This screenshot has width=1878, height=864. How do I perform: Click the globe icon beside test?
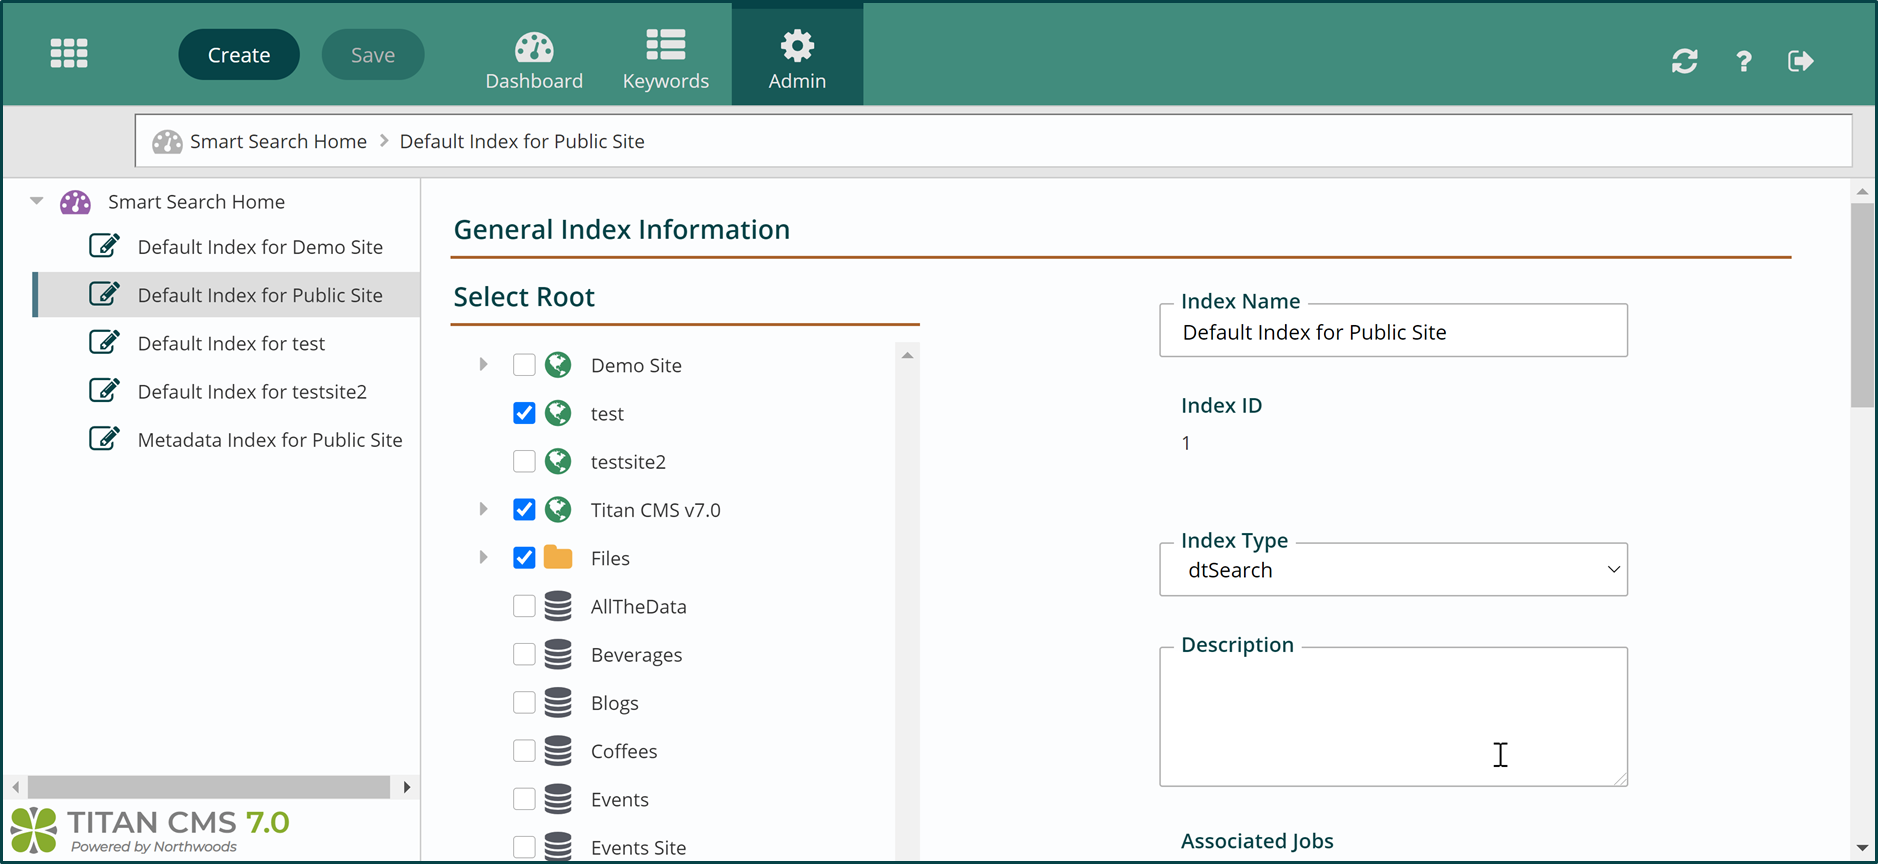click(558, 413)
